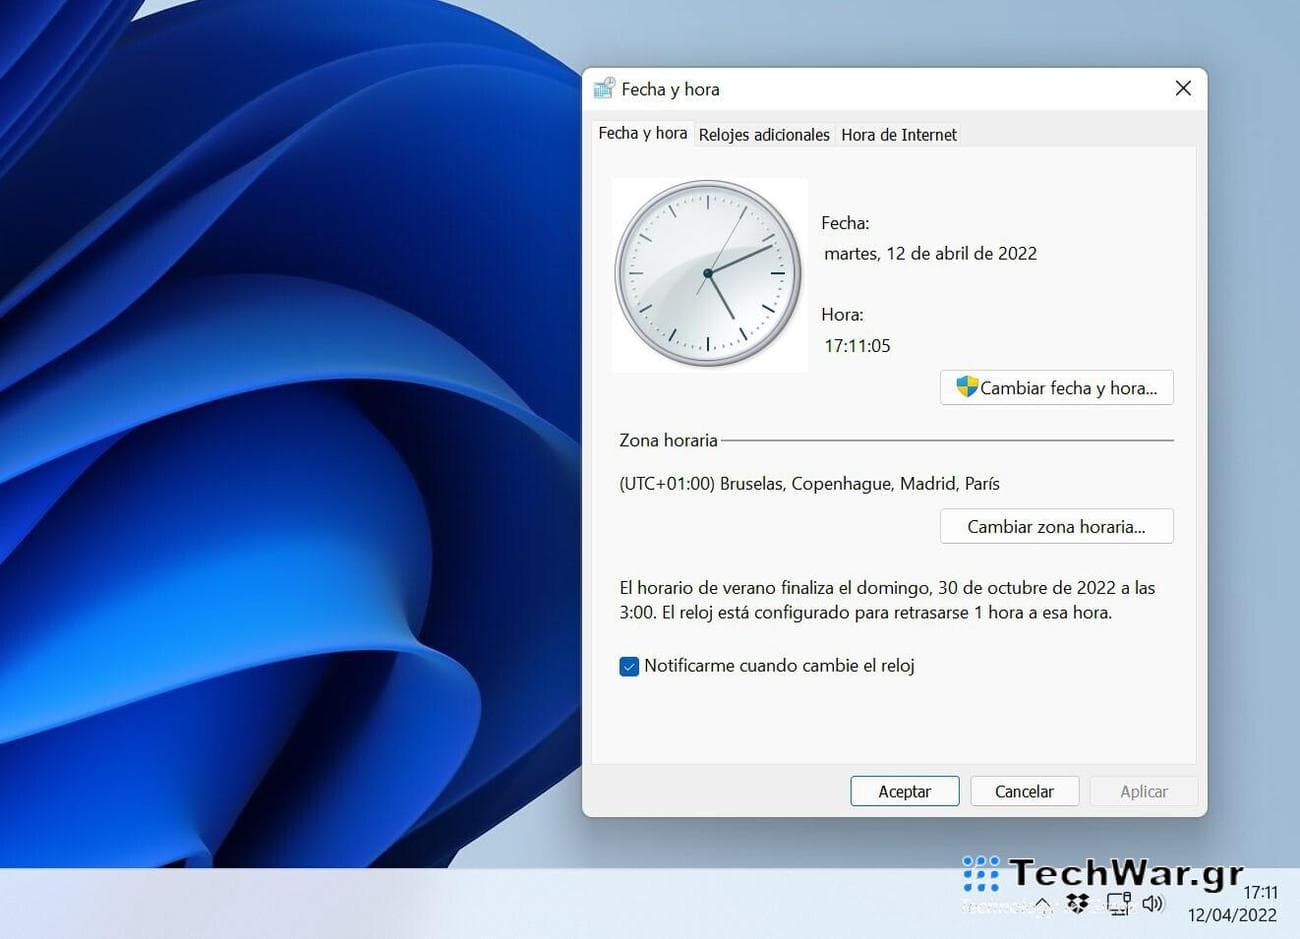The width and height of the screenshot is (1300, 939).
Task: Open the volume control from the system tray
Action: point(1153,903)
